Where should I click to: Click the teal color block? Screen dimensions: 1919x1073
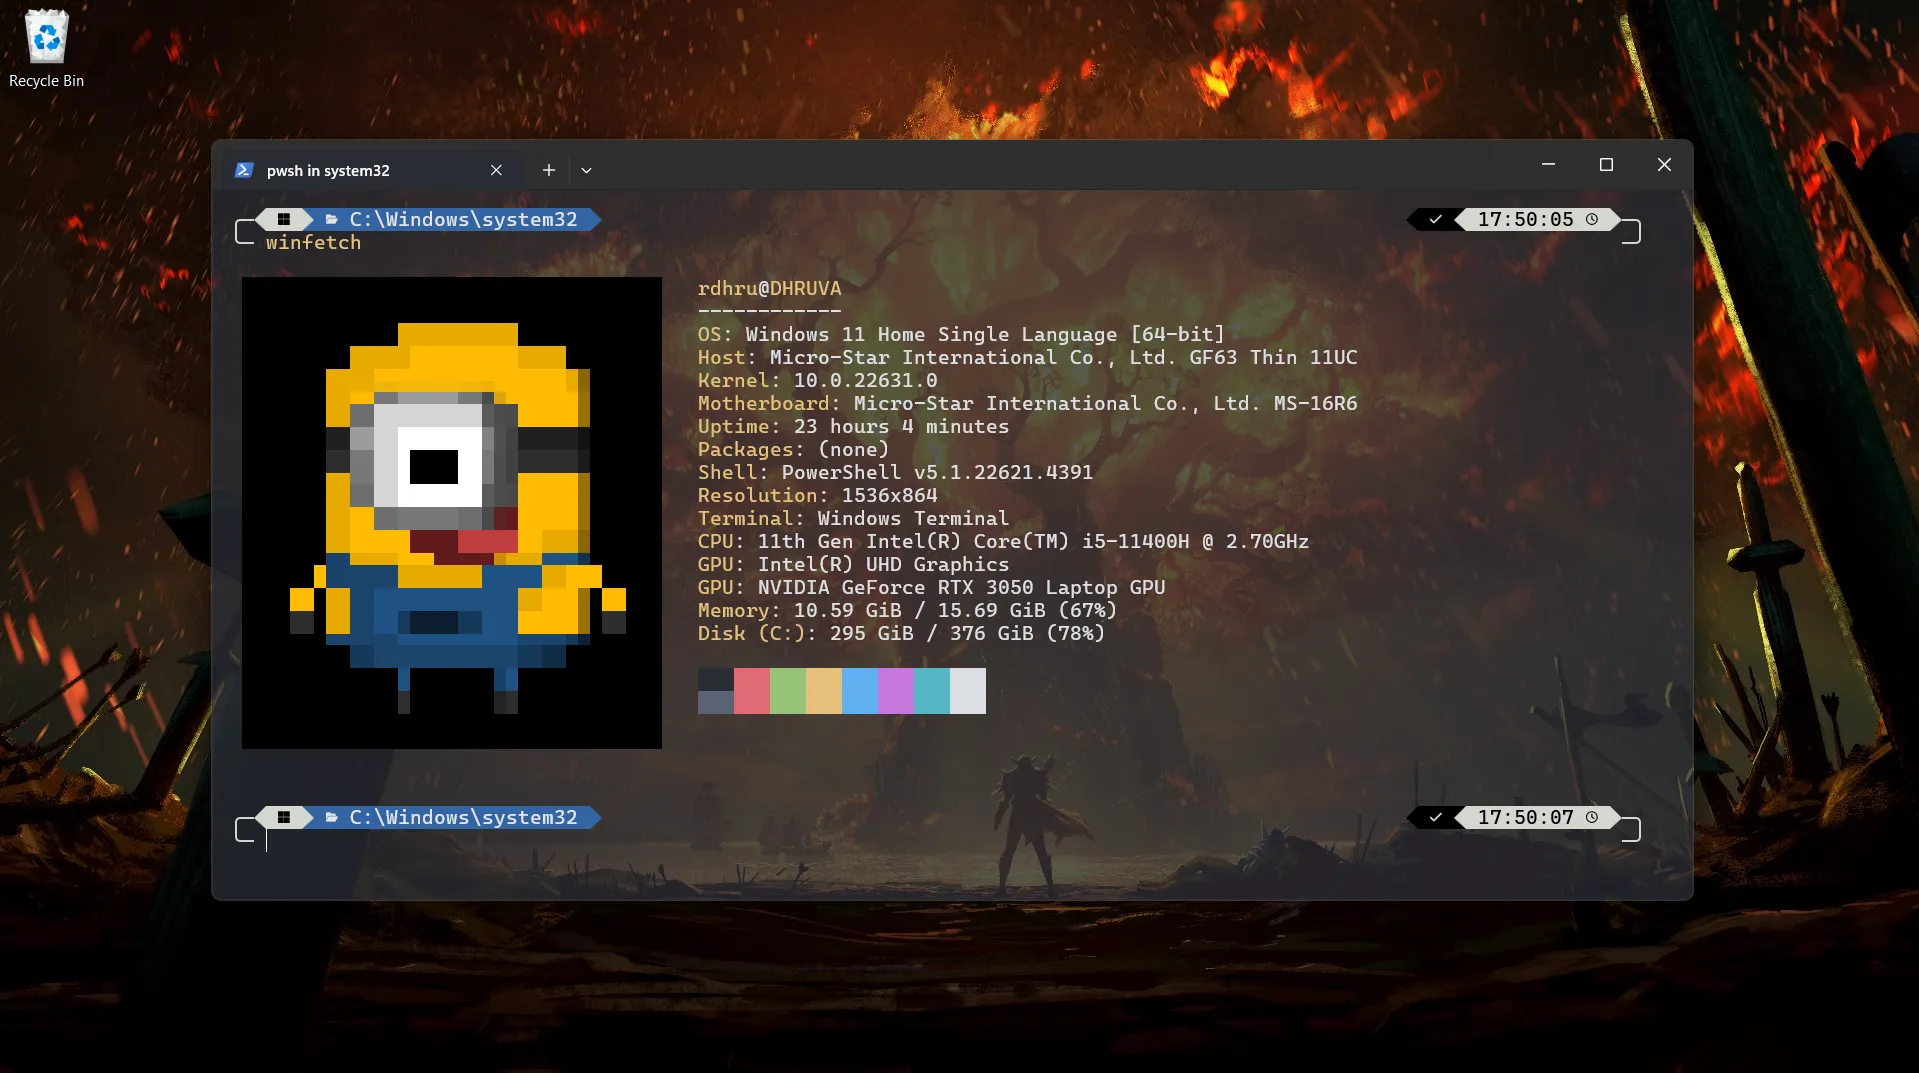(x=932, y=691)
